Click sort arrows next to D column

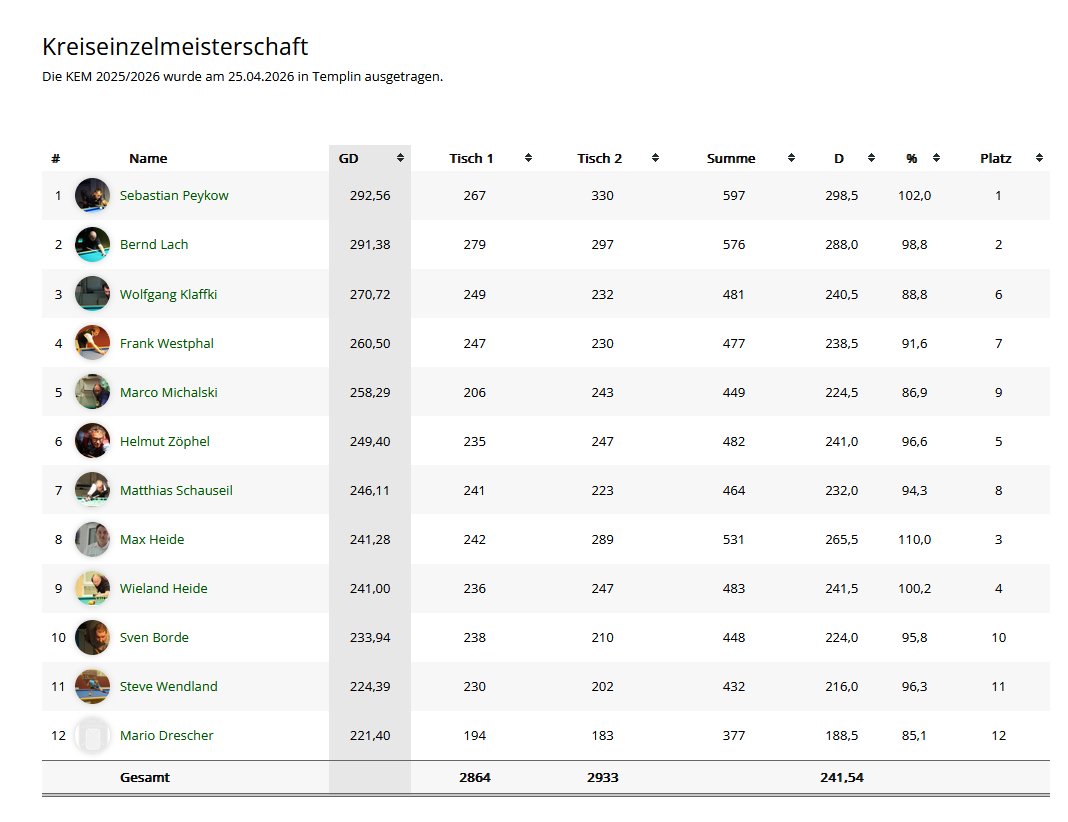871,158
